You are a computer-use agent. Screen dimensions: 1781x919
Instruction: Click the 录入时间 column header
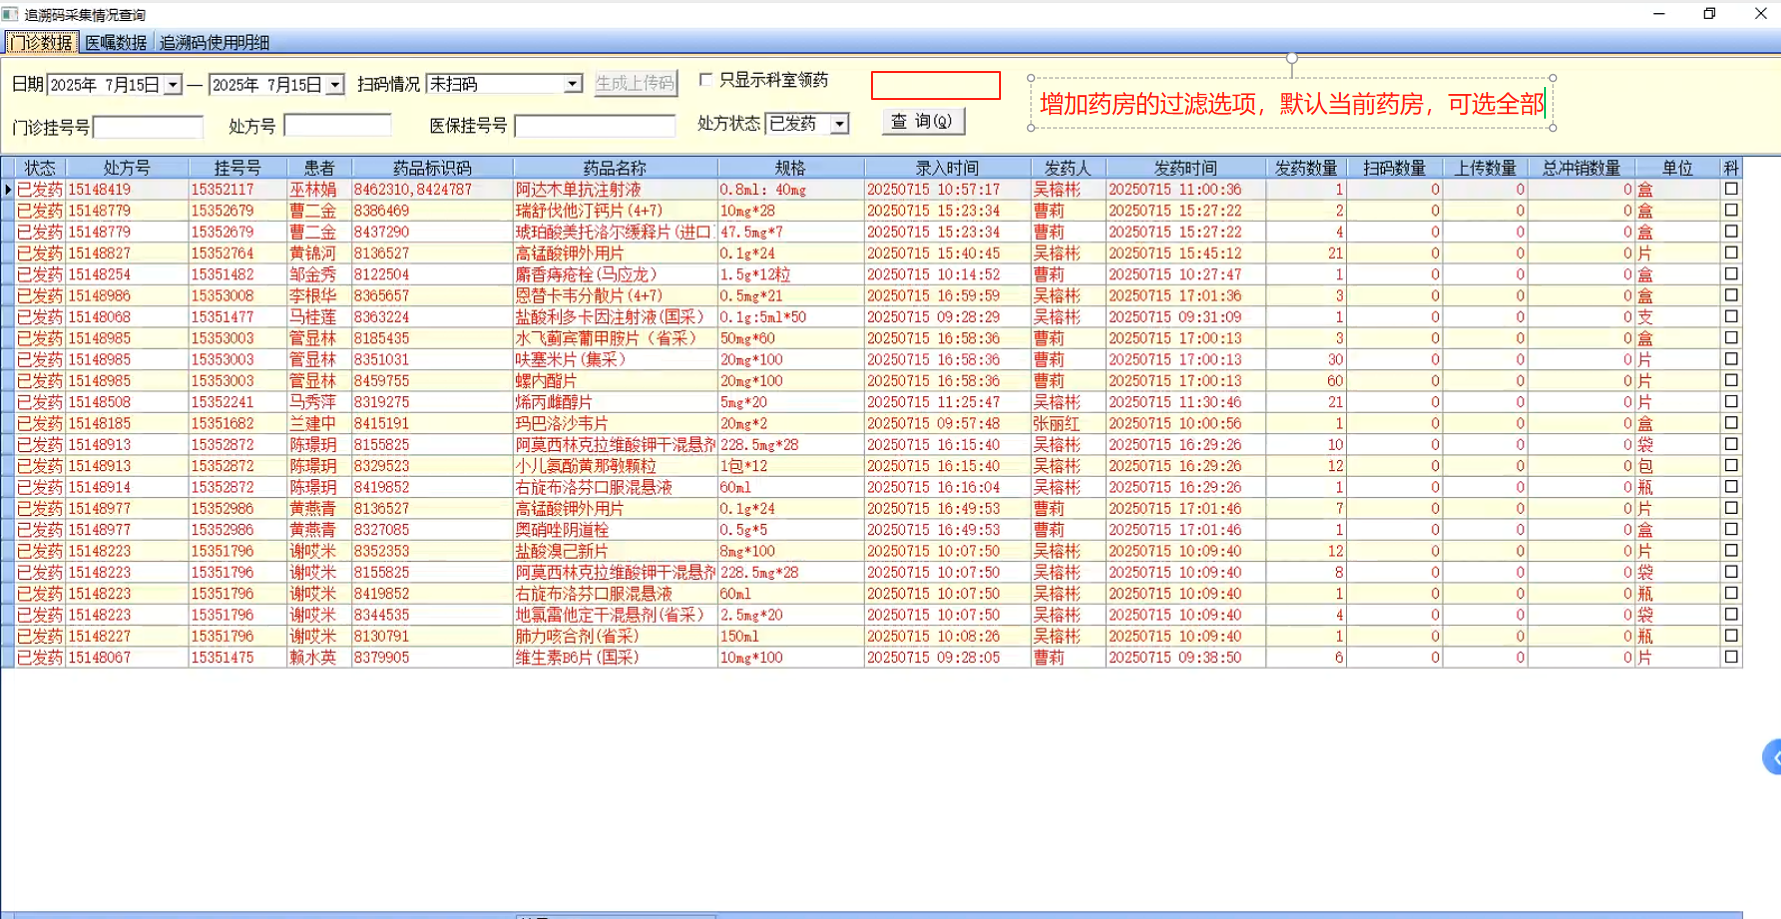[x=947, y=168]
